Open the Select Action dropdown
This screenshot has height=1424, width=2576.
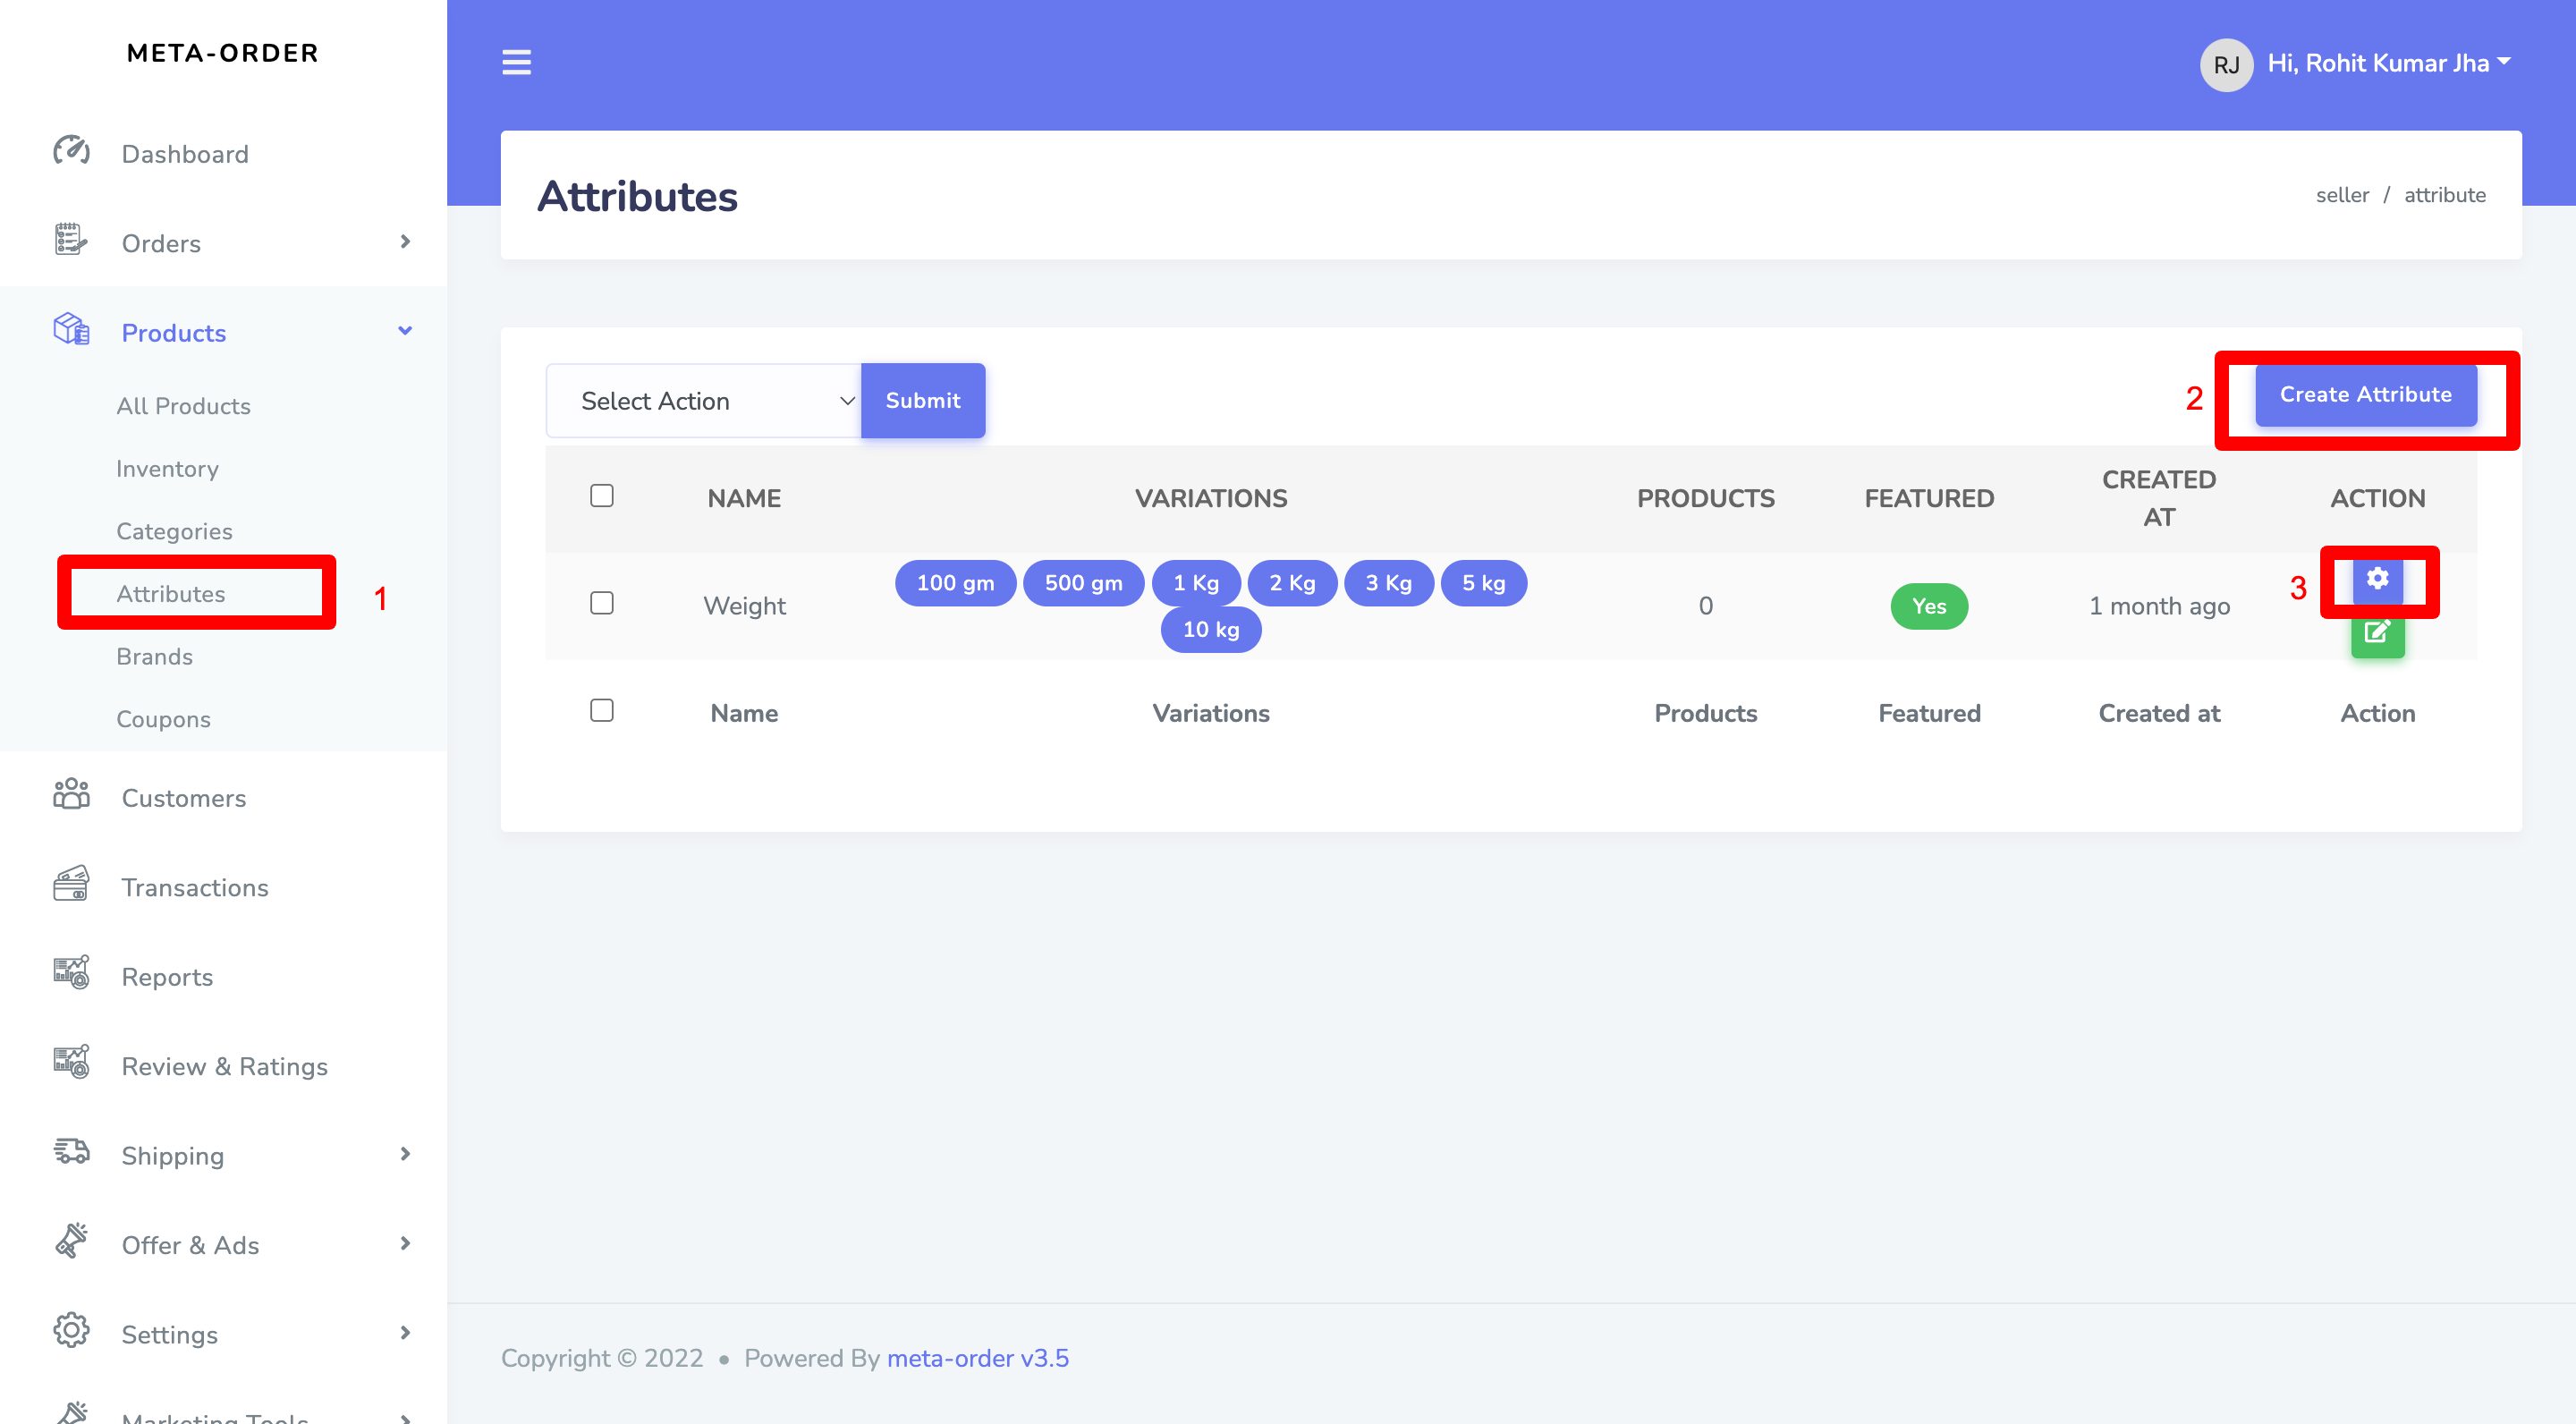tap(704, 400)
